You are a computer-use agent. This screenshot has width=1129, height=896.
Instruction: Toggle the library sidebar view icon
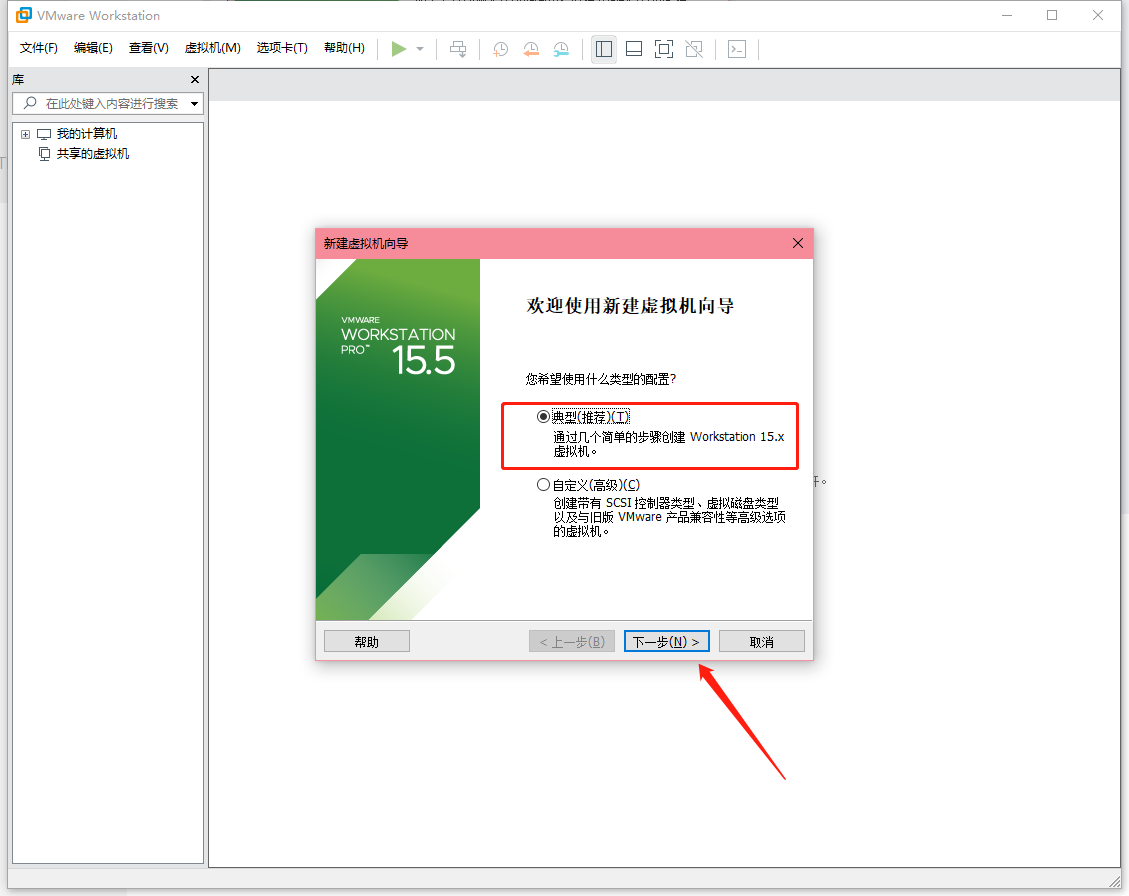603,49
